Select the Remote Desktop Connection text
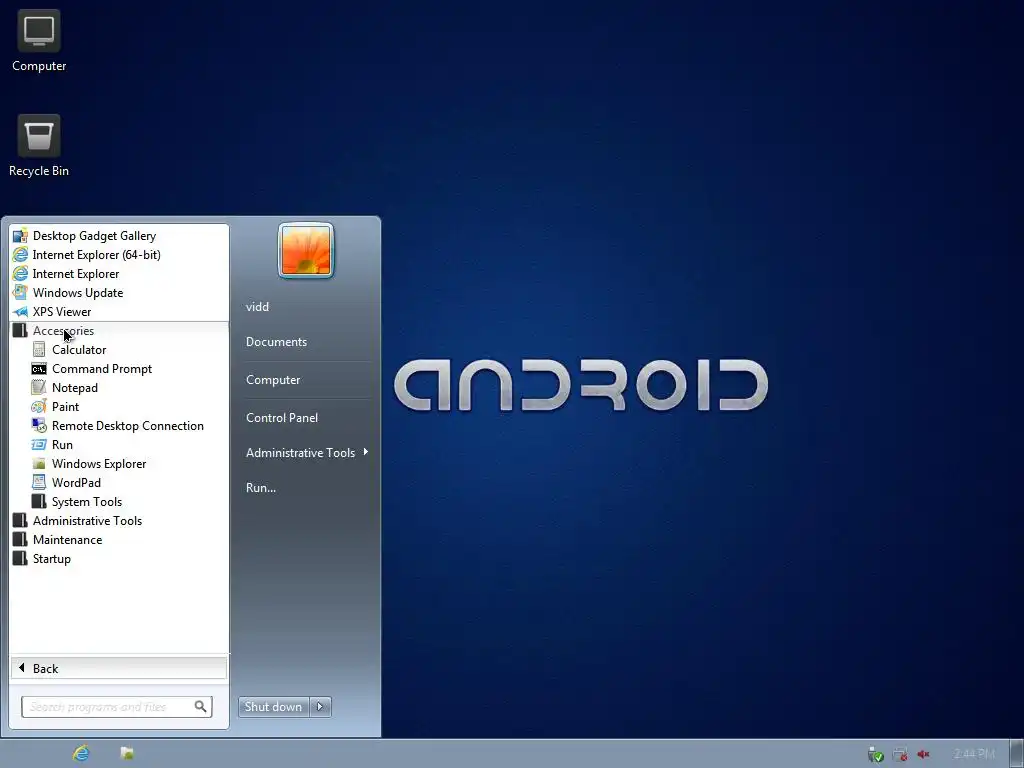1024x768 pixels. (128, 425)
